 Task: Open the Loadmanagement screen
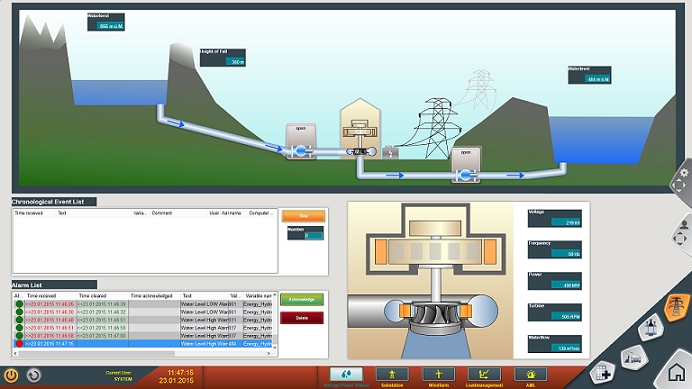[x=484, y=374]
